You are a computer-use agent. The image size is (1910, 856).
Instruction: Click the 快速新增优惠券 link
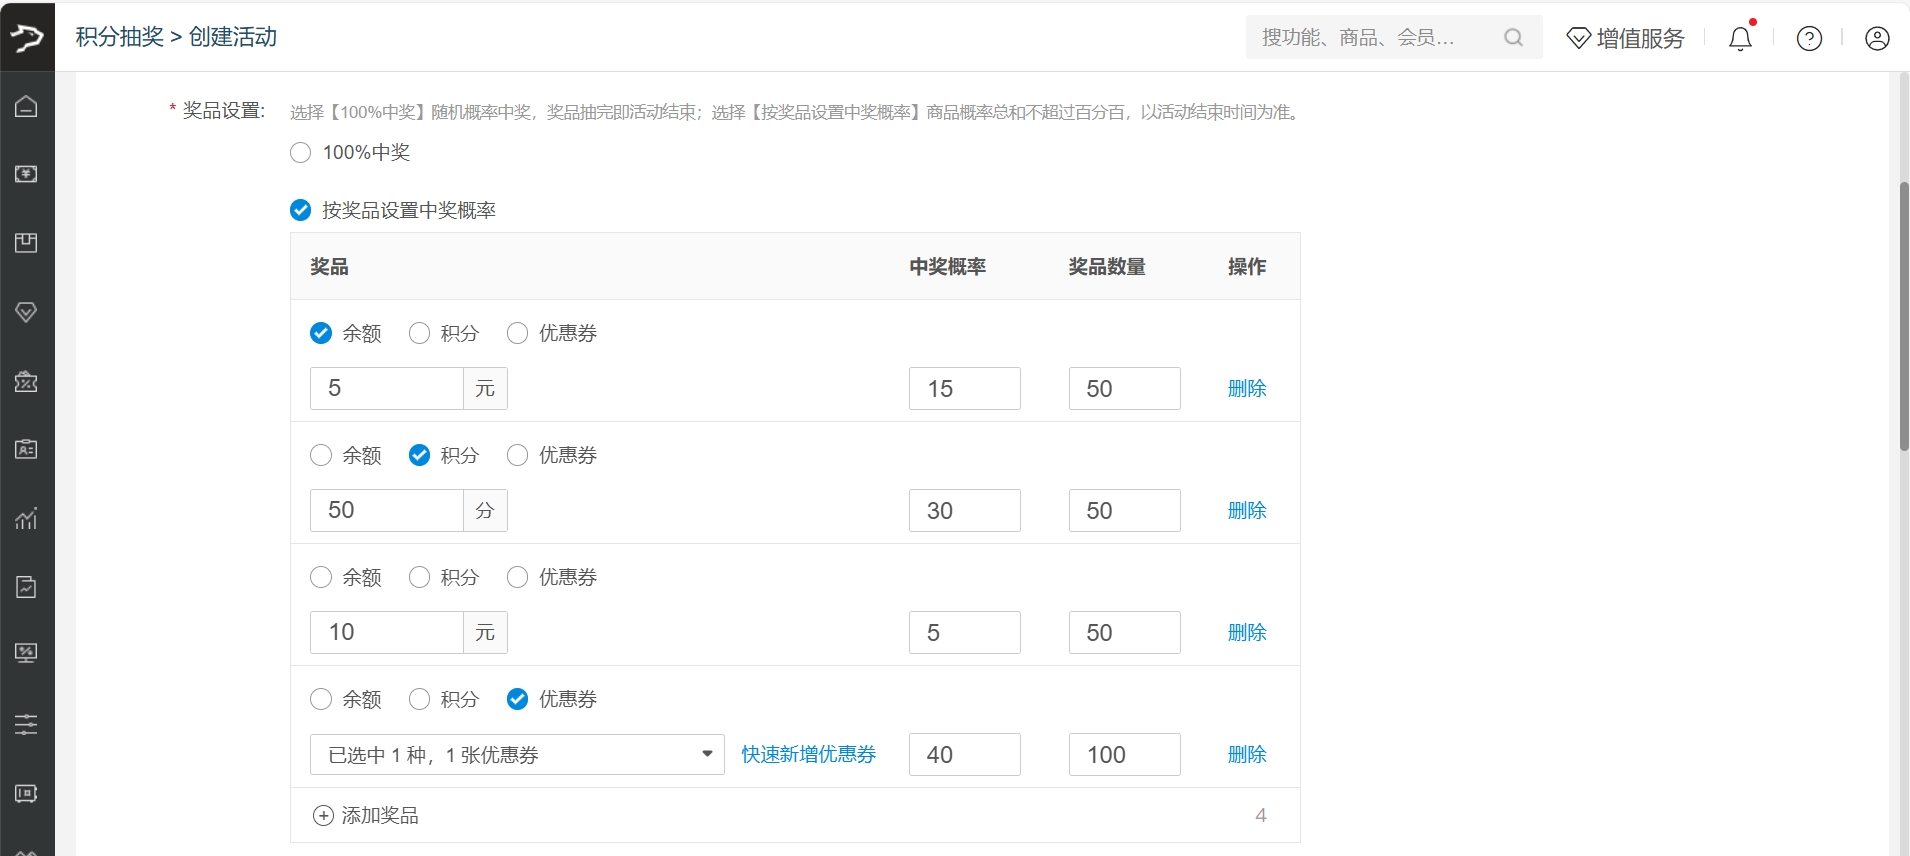(808, 755)
